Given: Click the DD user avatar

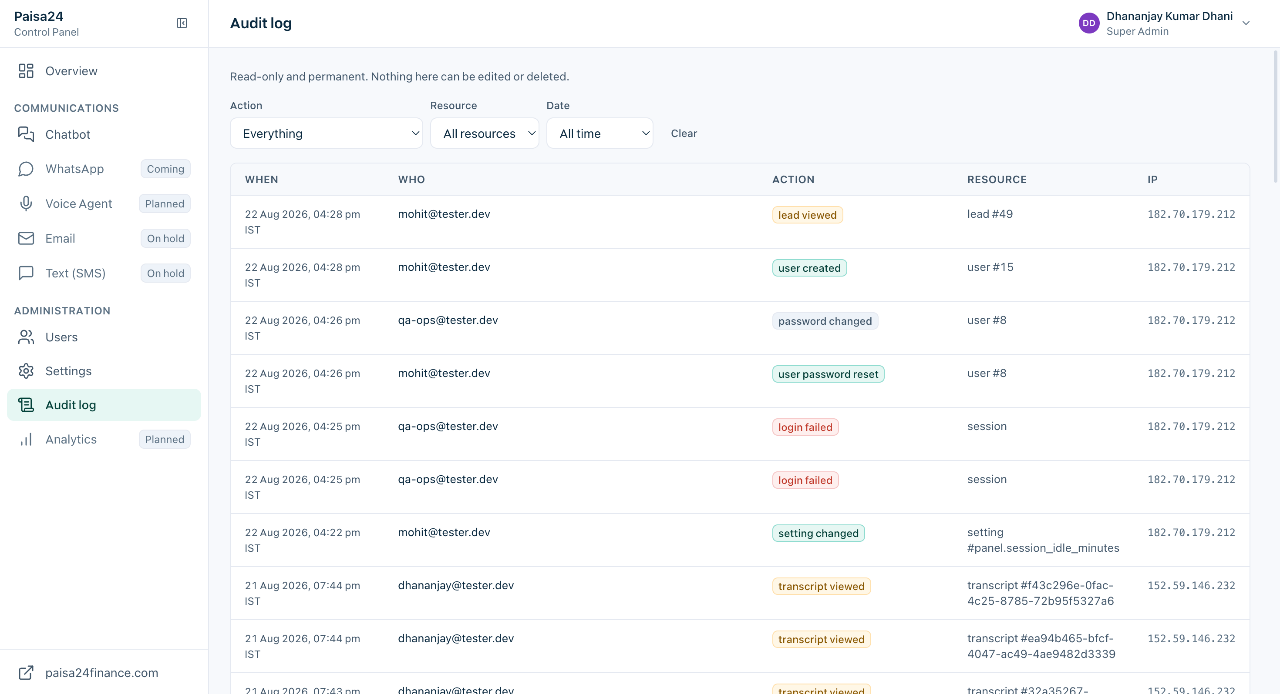Looking at the screenshot, I should (1089, 23).
